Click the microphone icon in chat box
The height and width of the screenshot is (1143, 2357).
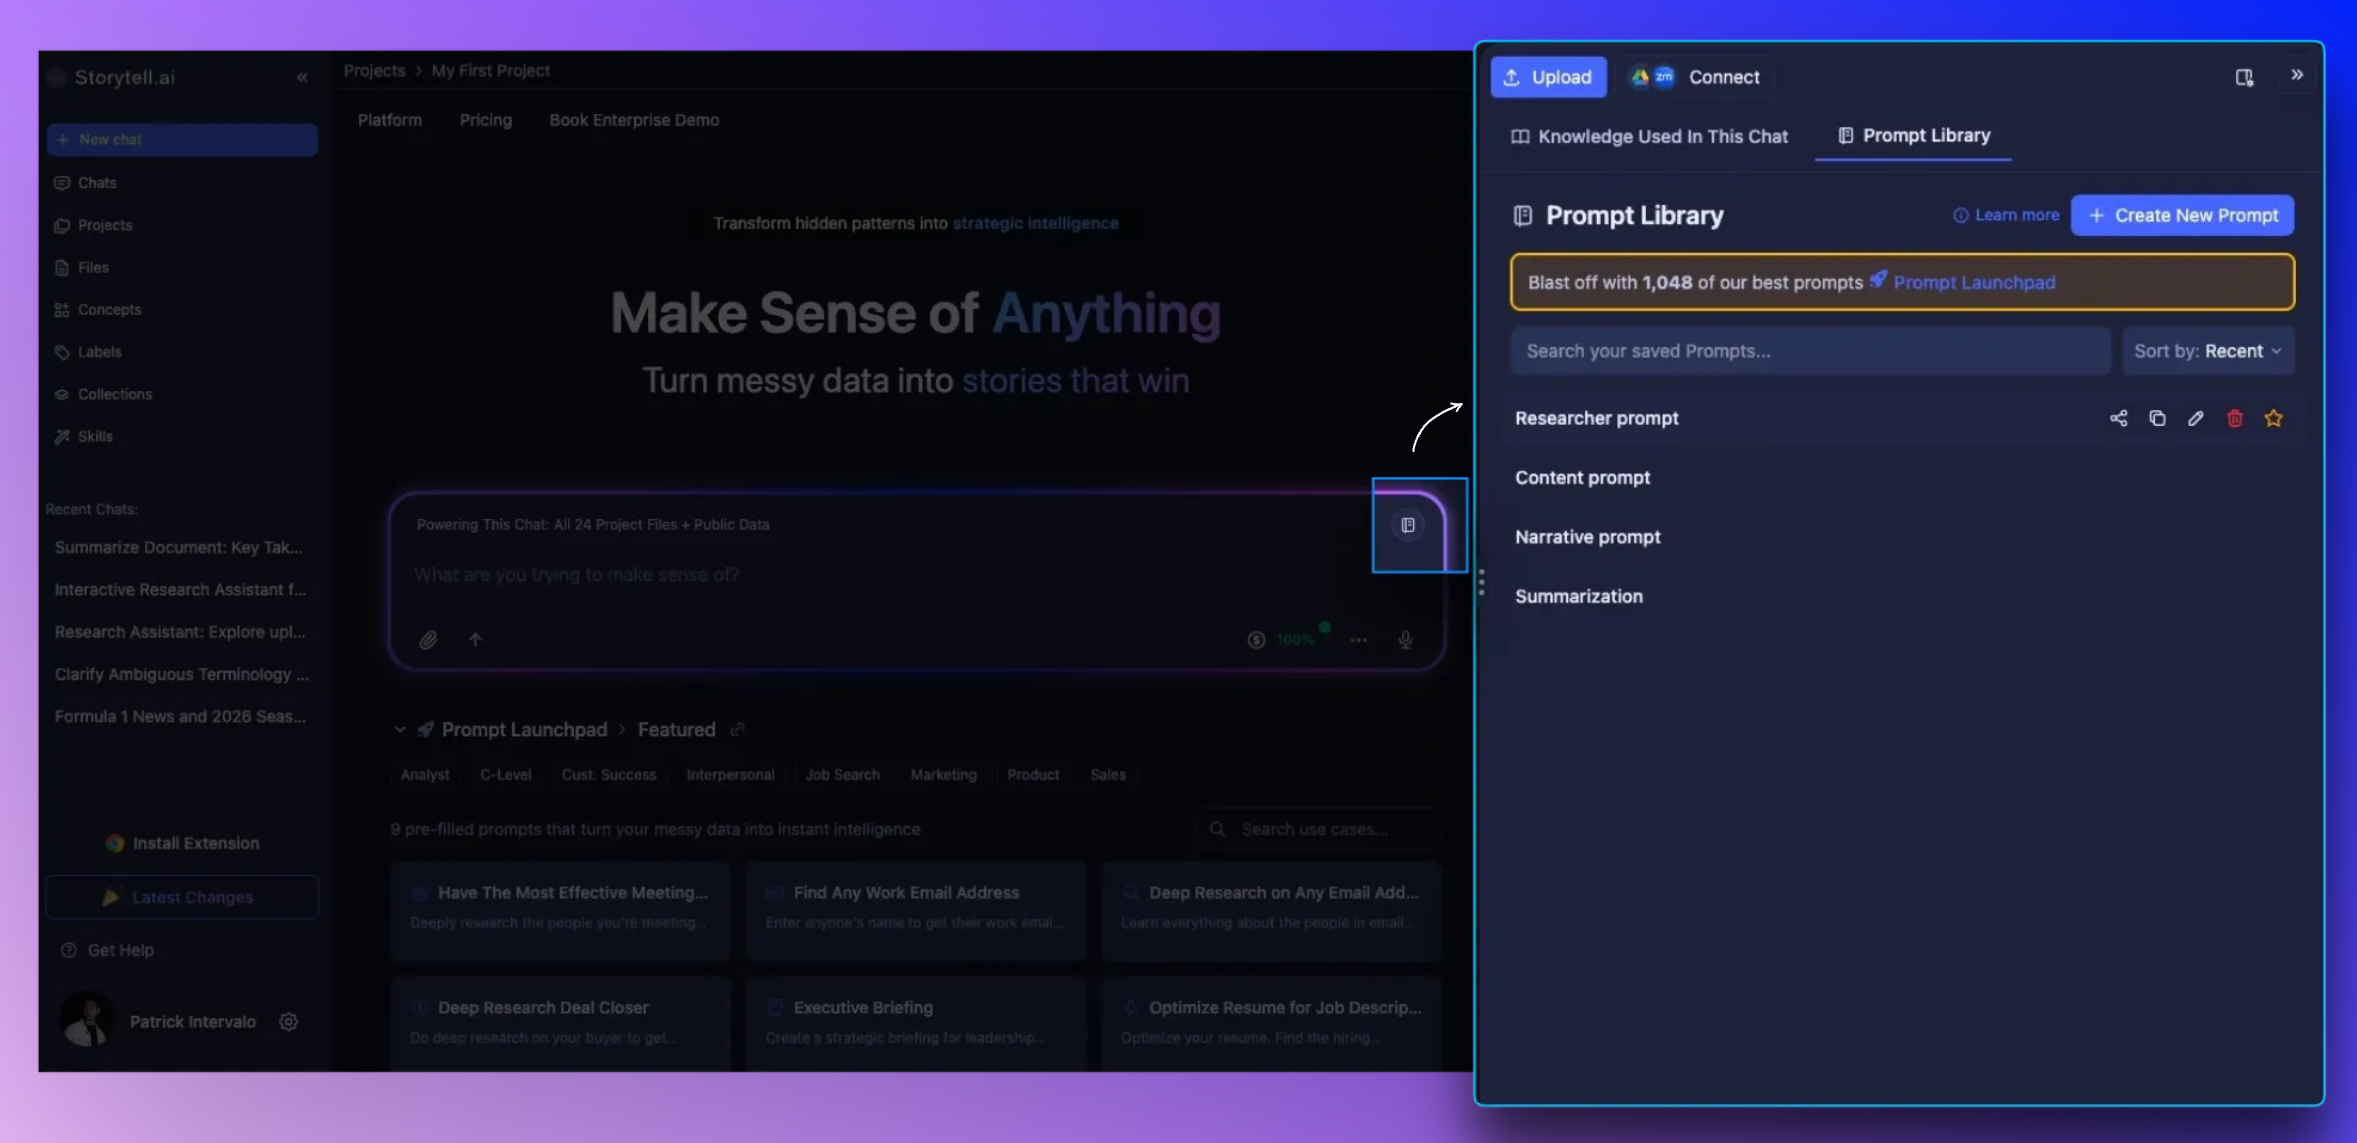point(1405,640)
